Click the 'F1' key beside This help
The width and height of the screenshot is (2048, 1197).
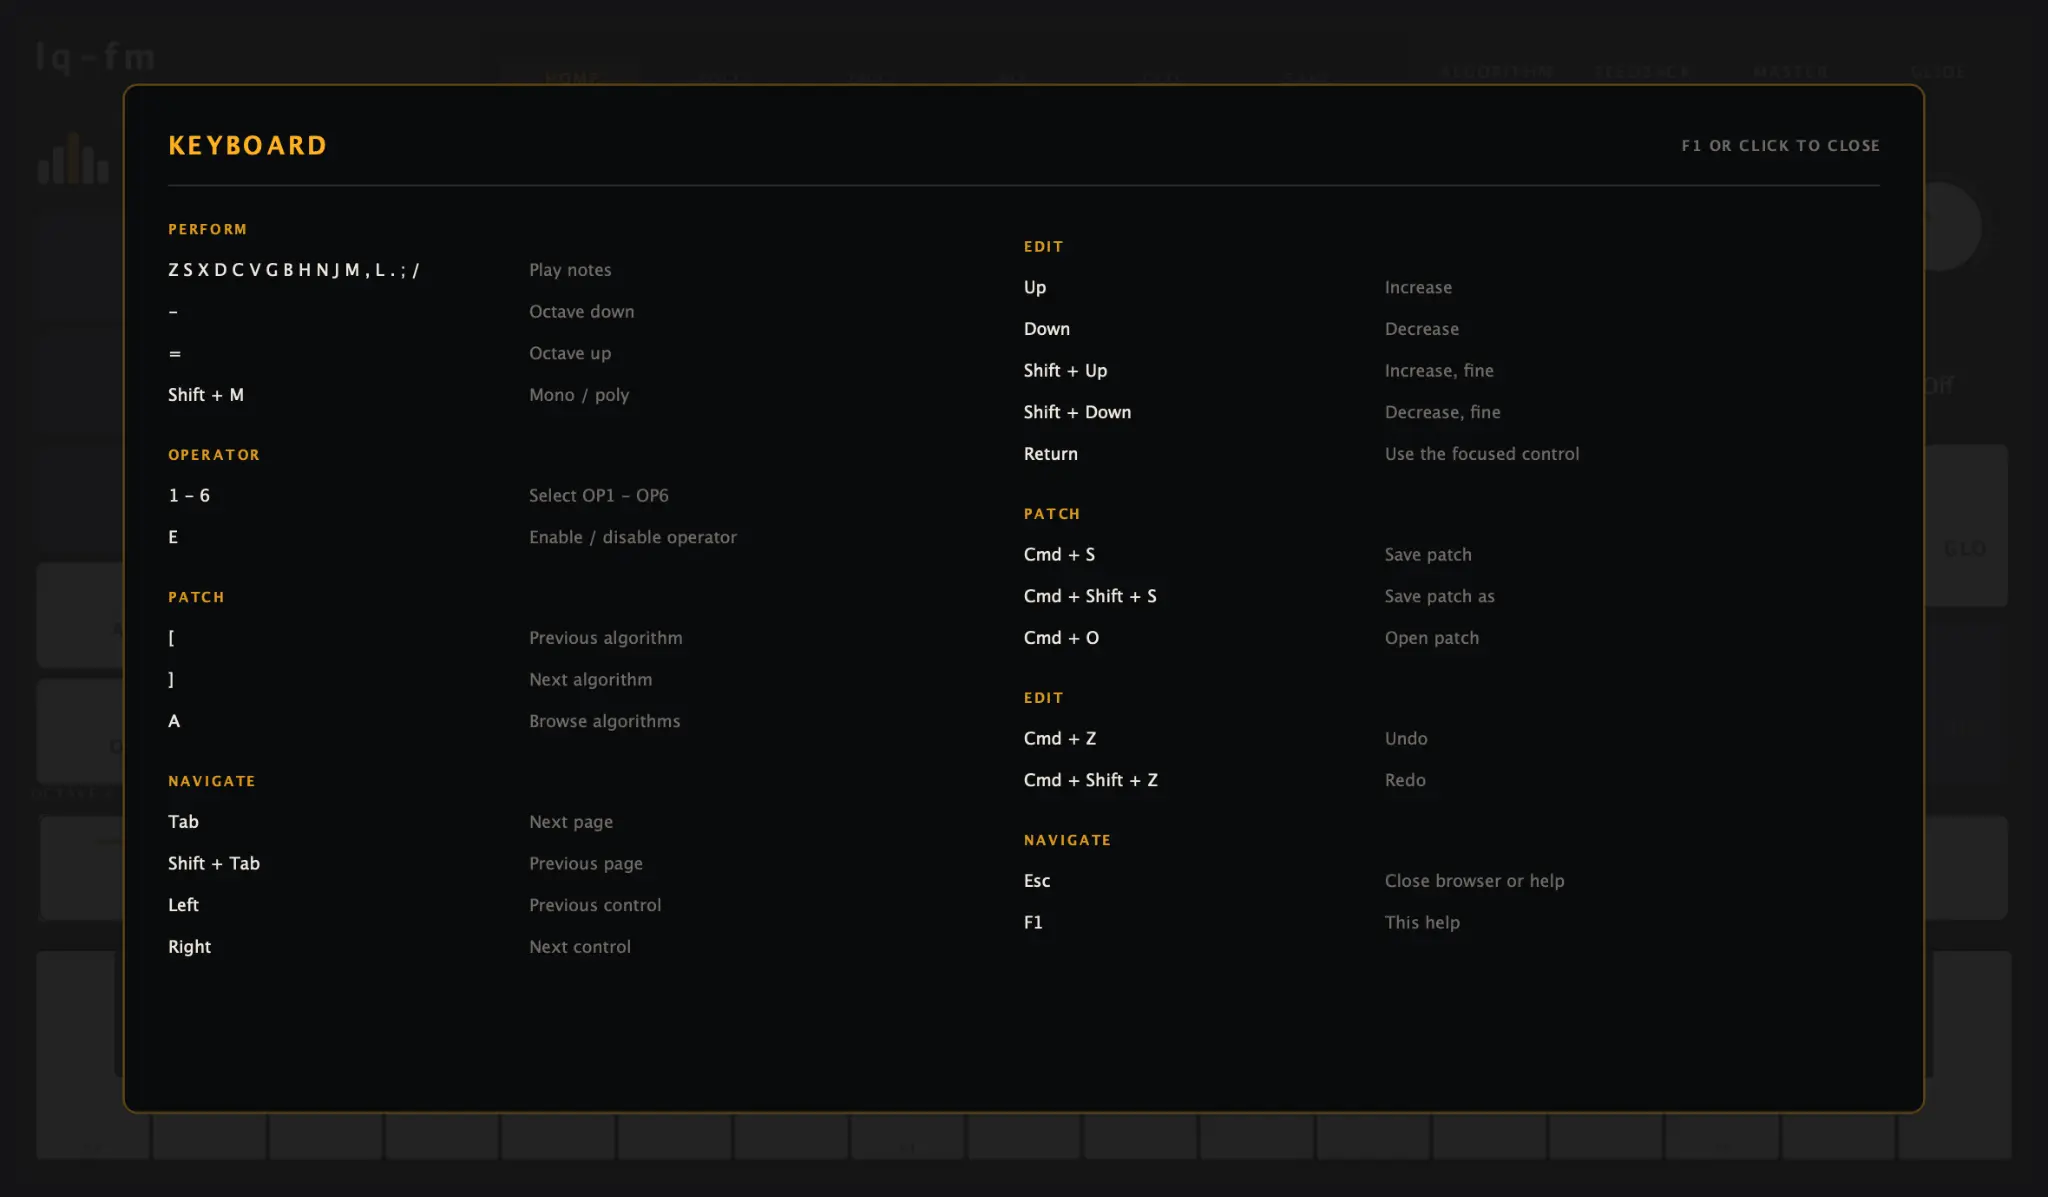(1033, 923)
